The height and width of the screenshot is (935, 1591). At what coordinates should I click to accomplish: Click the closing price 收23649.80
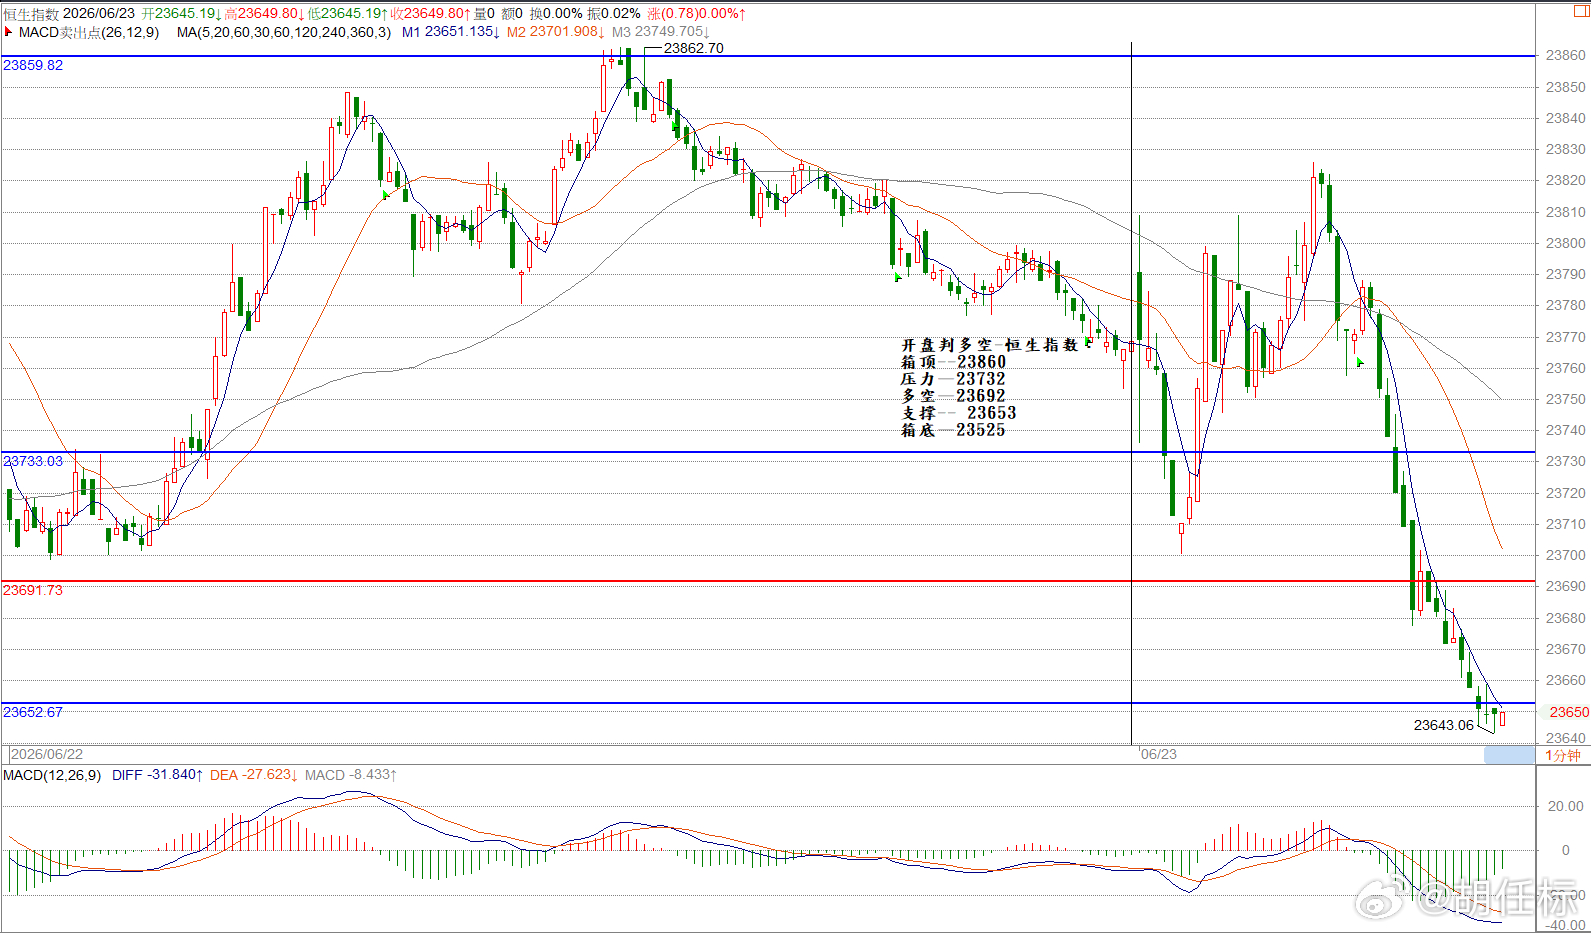point(430,14)
